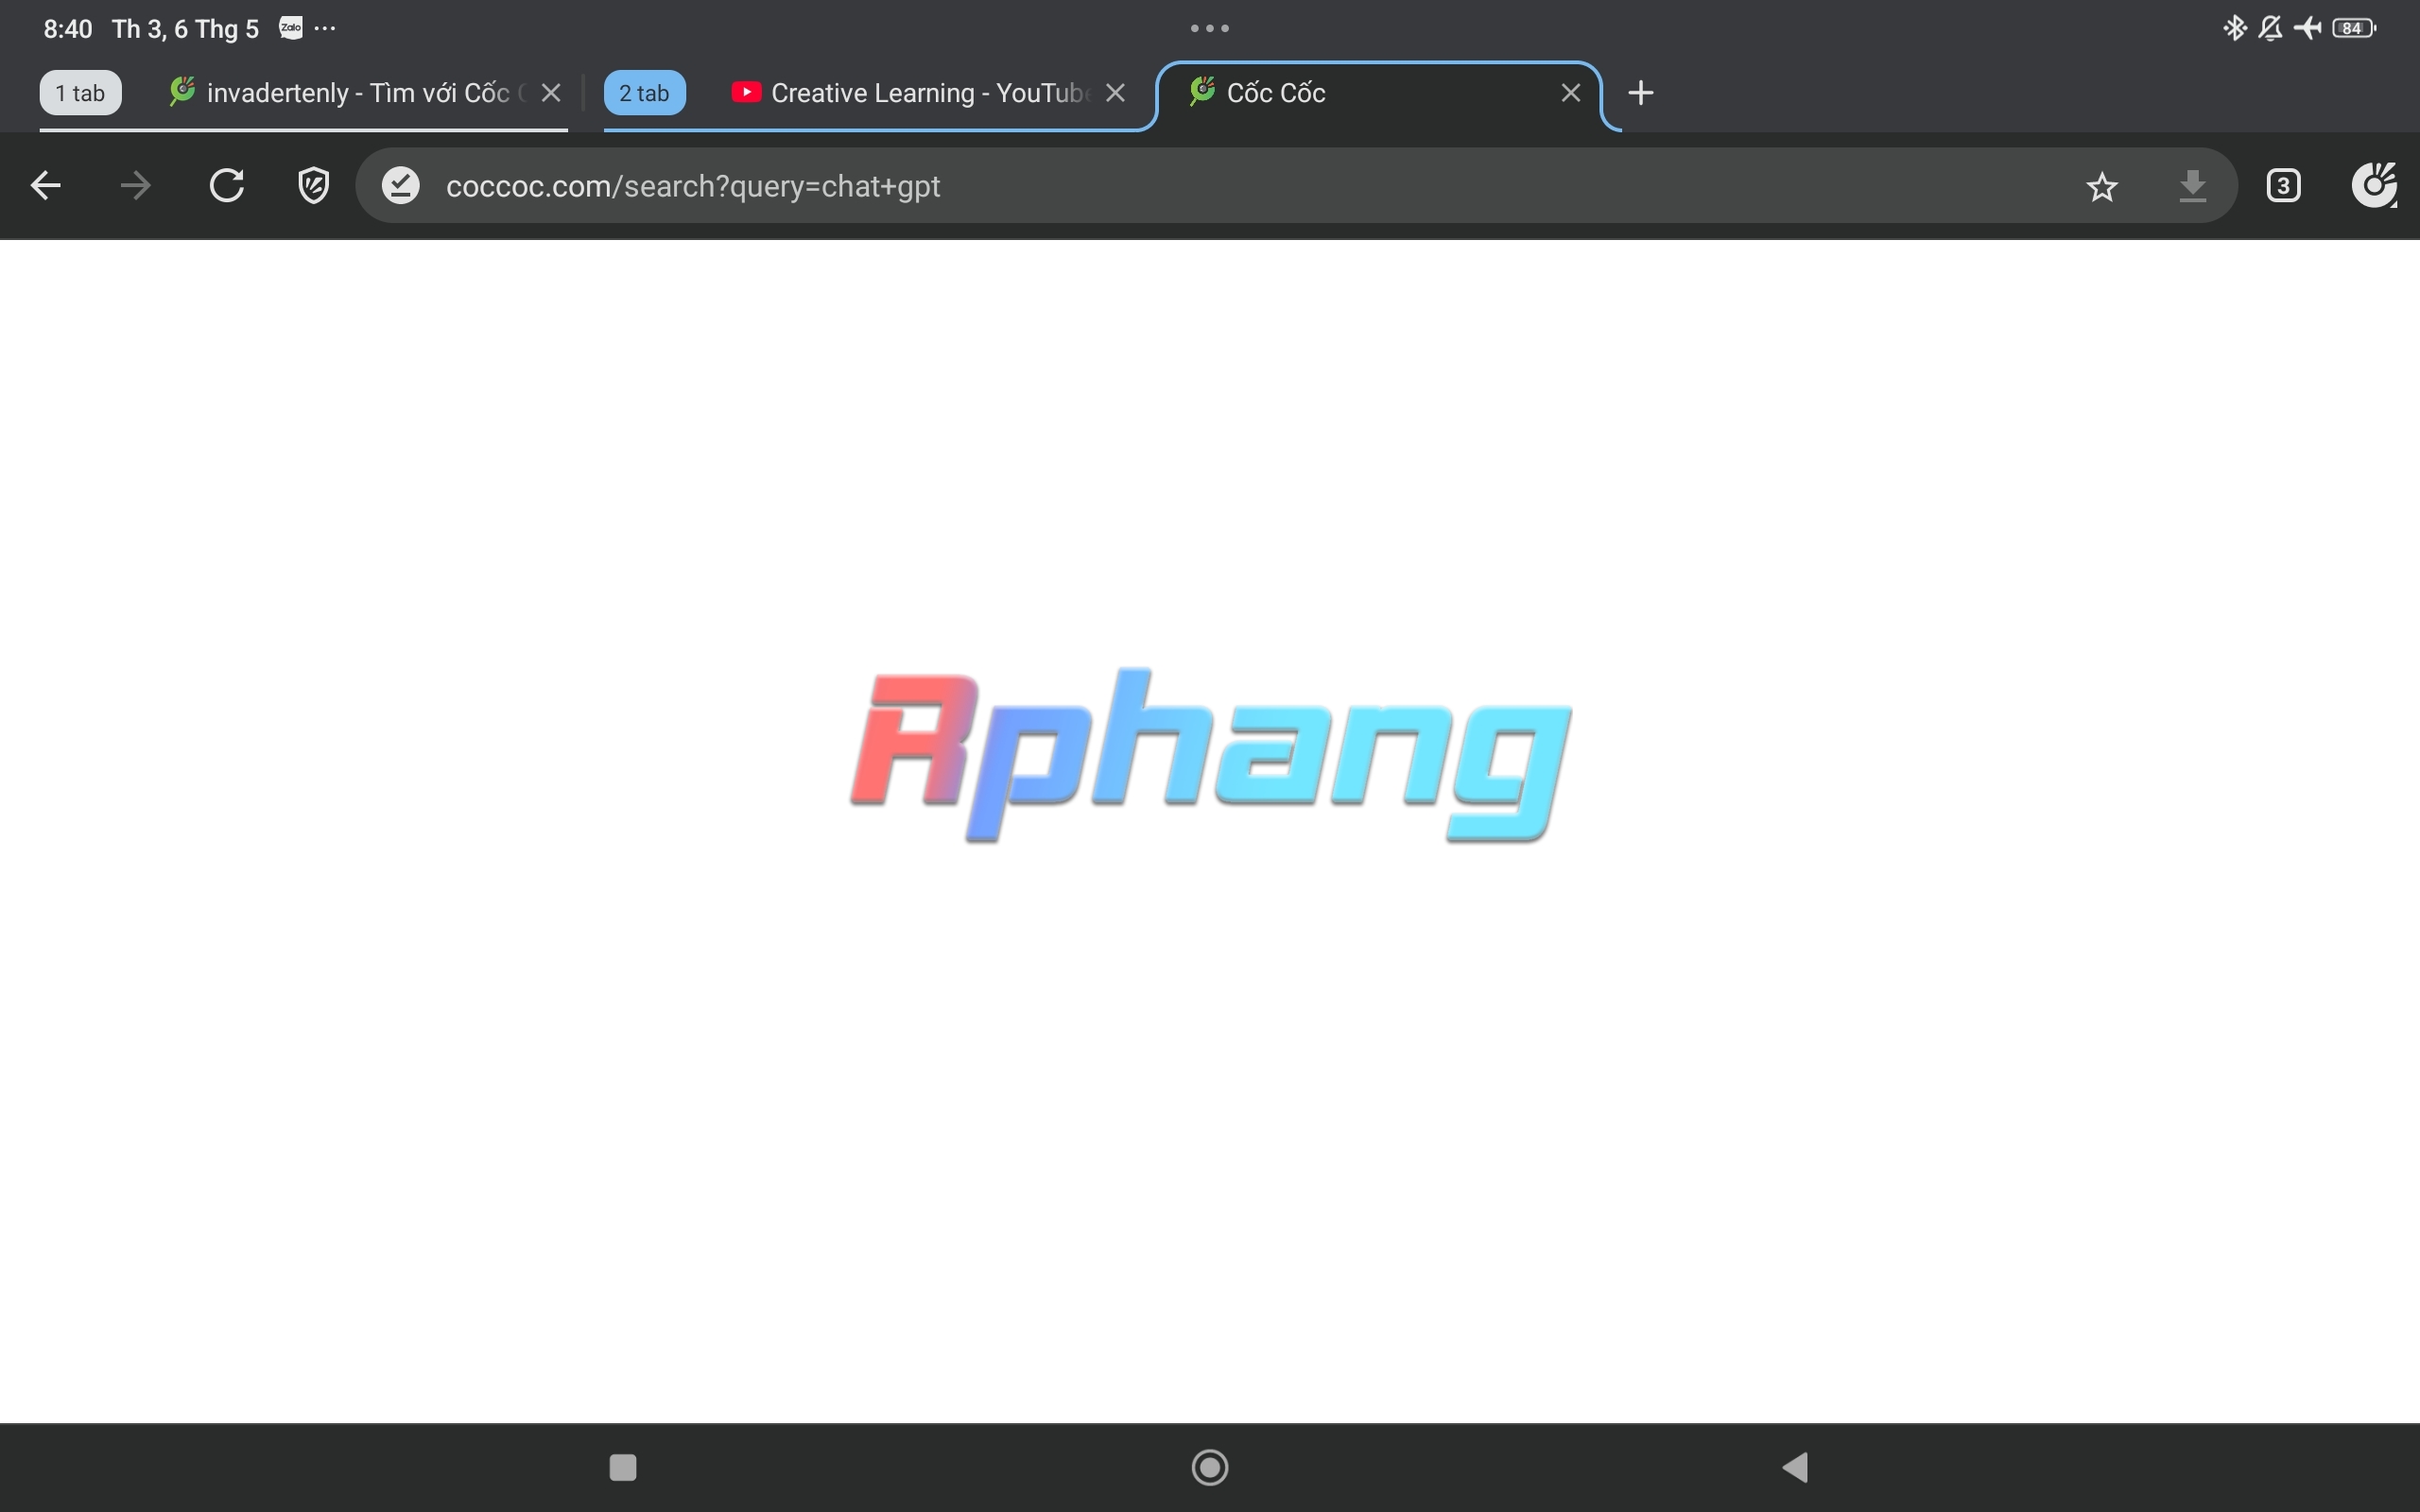Bookmark this page with the star
This screenshot has height=1512, width=2420.
2102,186
